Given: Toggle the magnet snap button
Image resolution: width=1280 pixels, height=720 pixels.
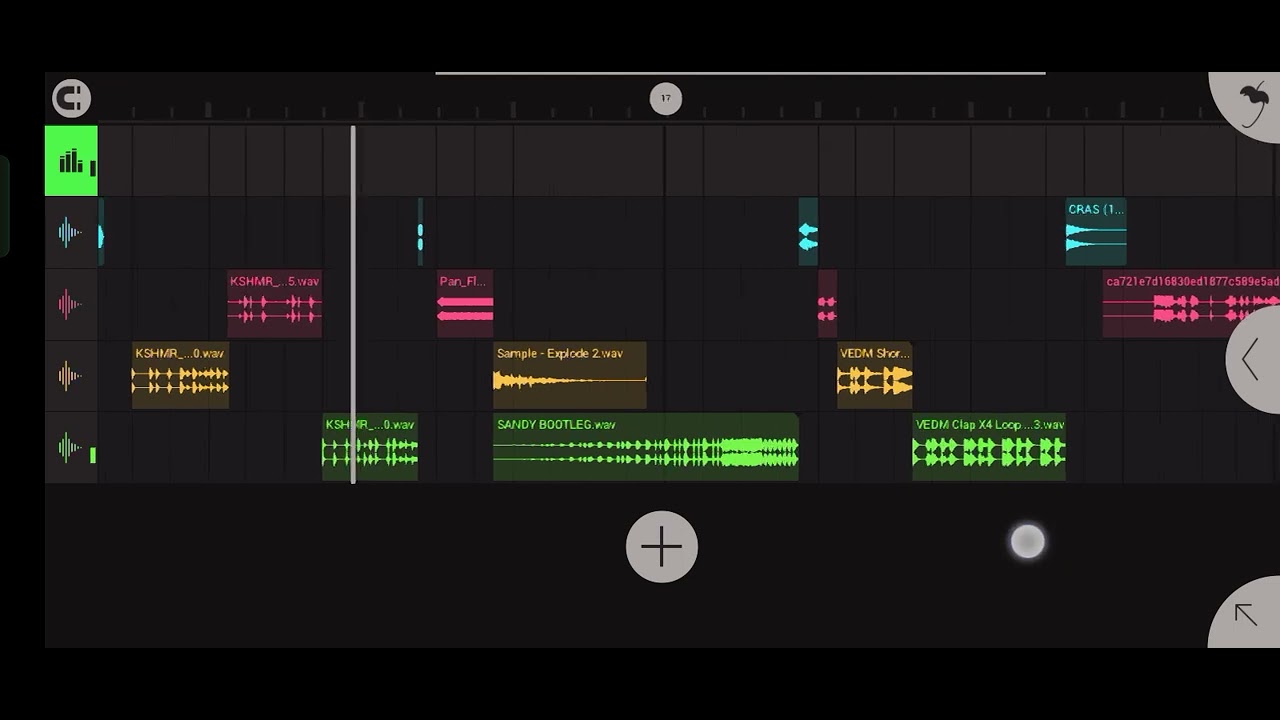Looking at the screenshot, I should pyautogui.click(x=71, y=98).
